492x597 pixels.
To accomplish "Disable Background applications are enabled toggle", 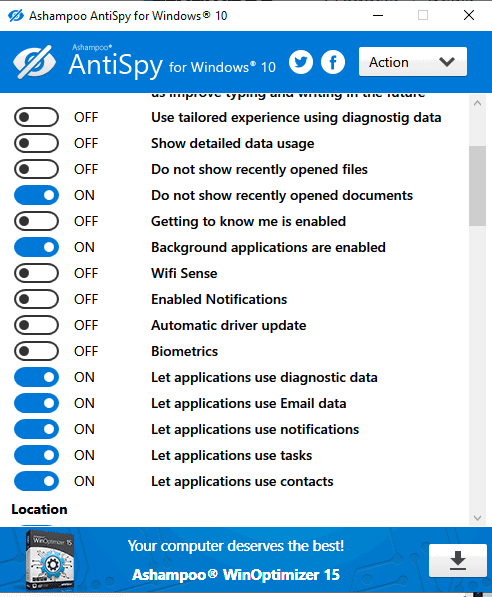I will point(37,247).
